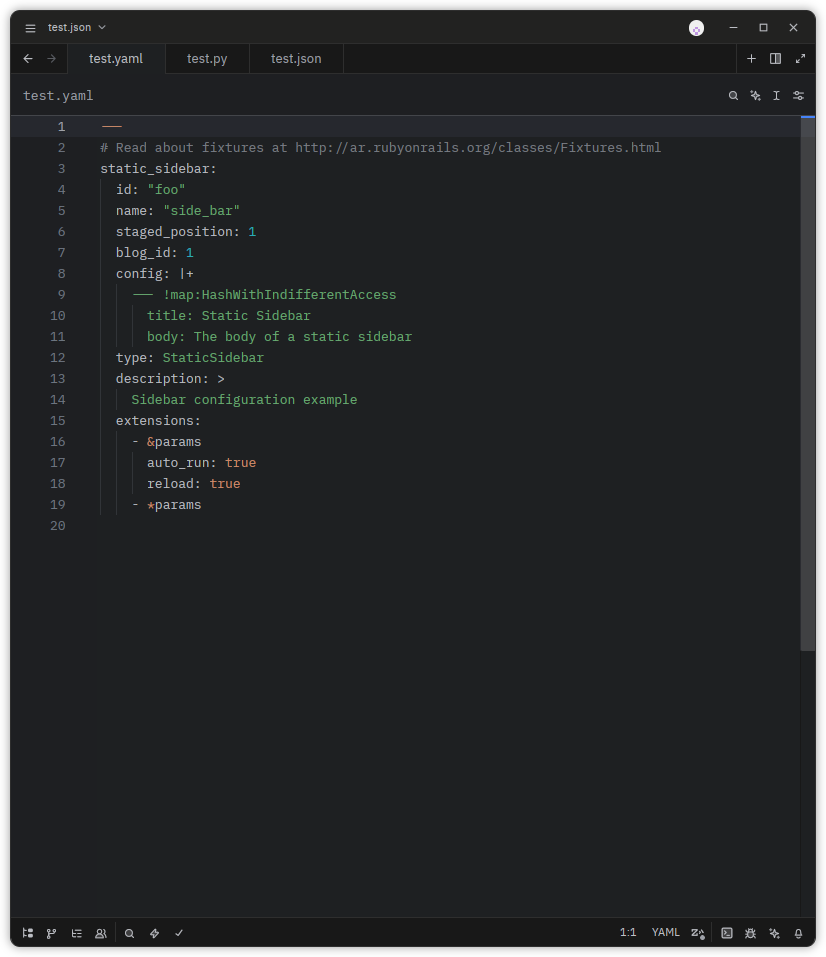
Task: Go forward with the right arrow
Action: point(52,59)
